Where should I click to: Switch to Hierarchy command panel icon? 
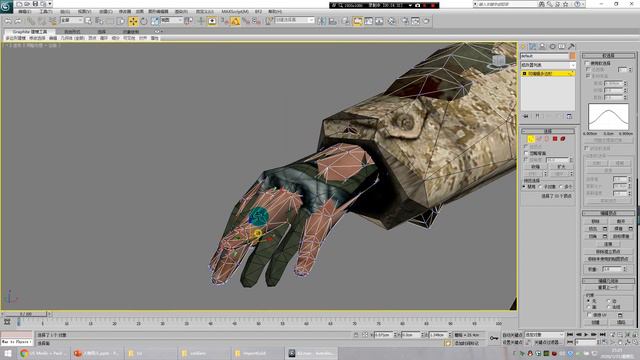542,47
